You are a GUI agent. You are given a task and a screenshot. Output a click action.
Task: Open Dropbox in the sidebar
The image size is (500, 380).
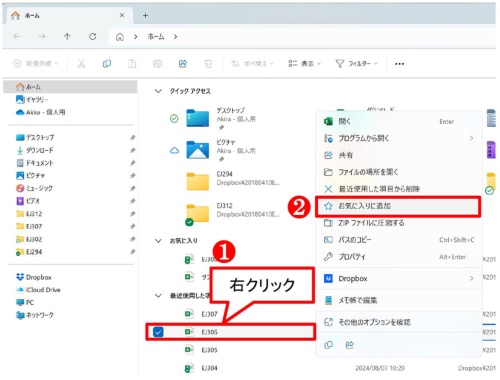tap(34, 277)
